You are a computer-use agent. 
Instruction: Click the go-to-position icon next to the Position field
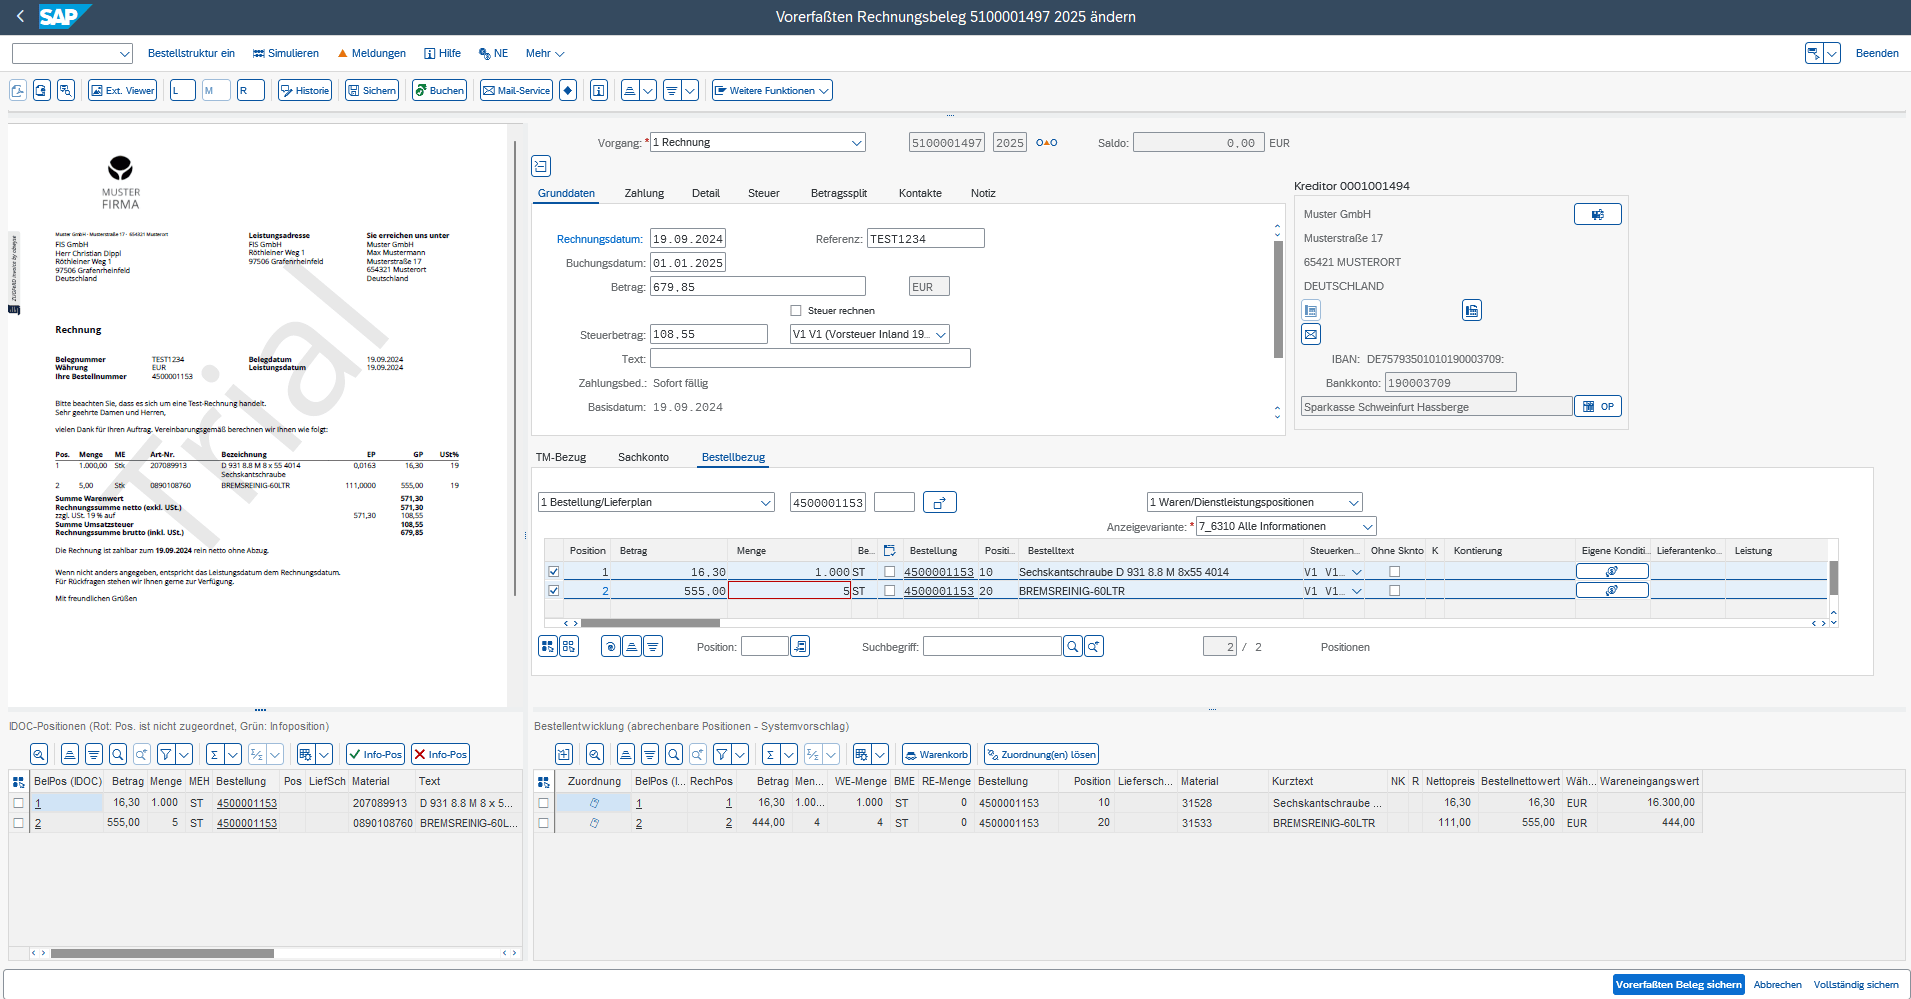(x=800, y=646)
